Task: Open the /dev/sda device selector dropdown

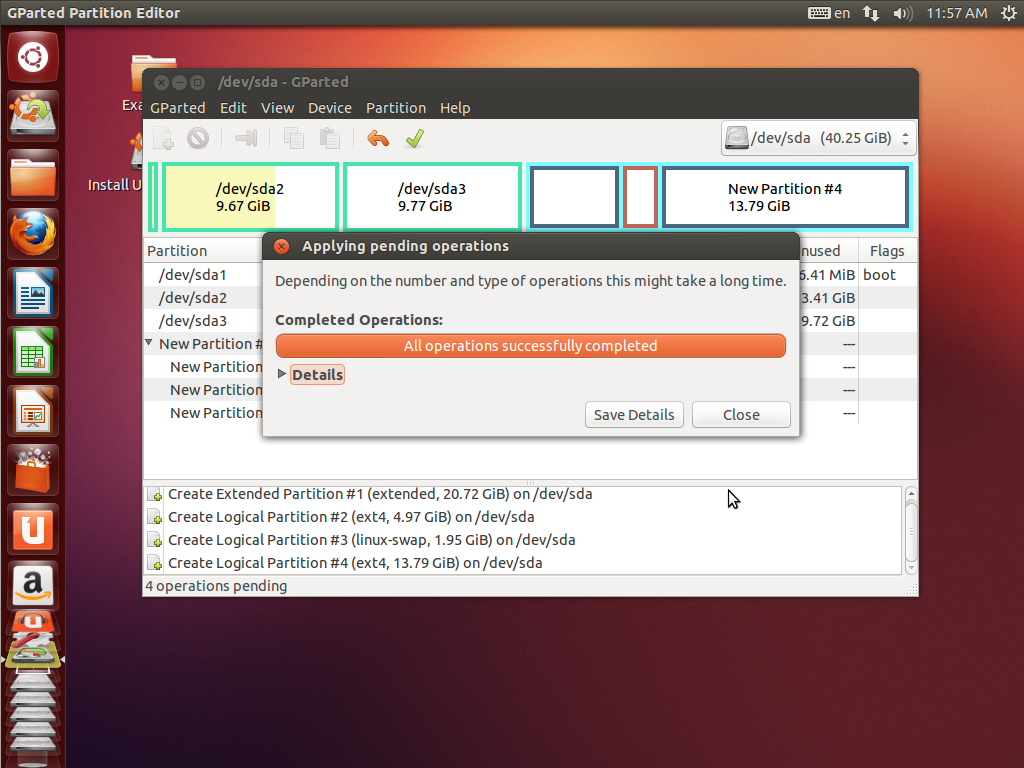Action: [x=818, y=138]
